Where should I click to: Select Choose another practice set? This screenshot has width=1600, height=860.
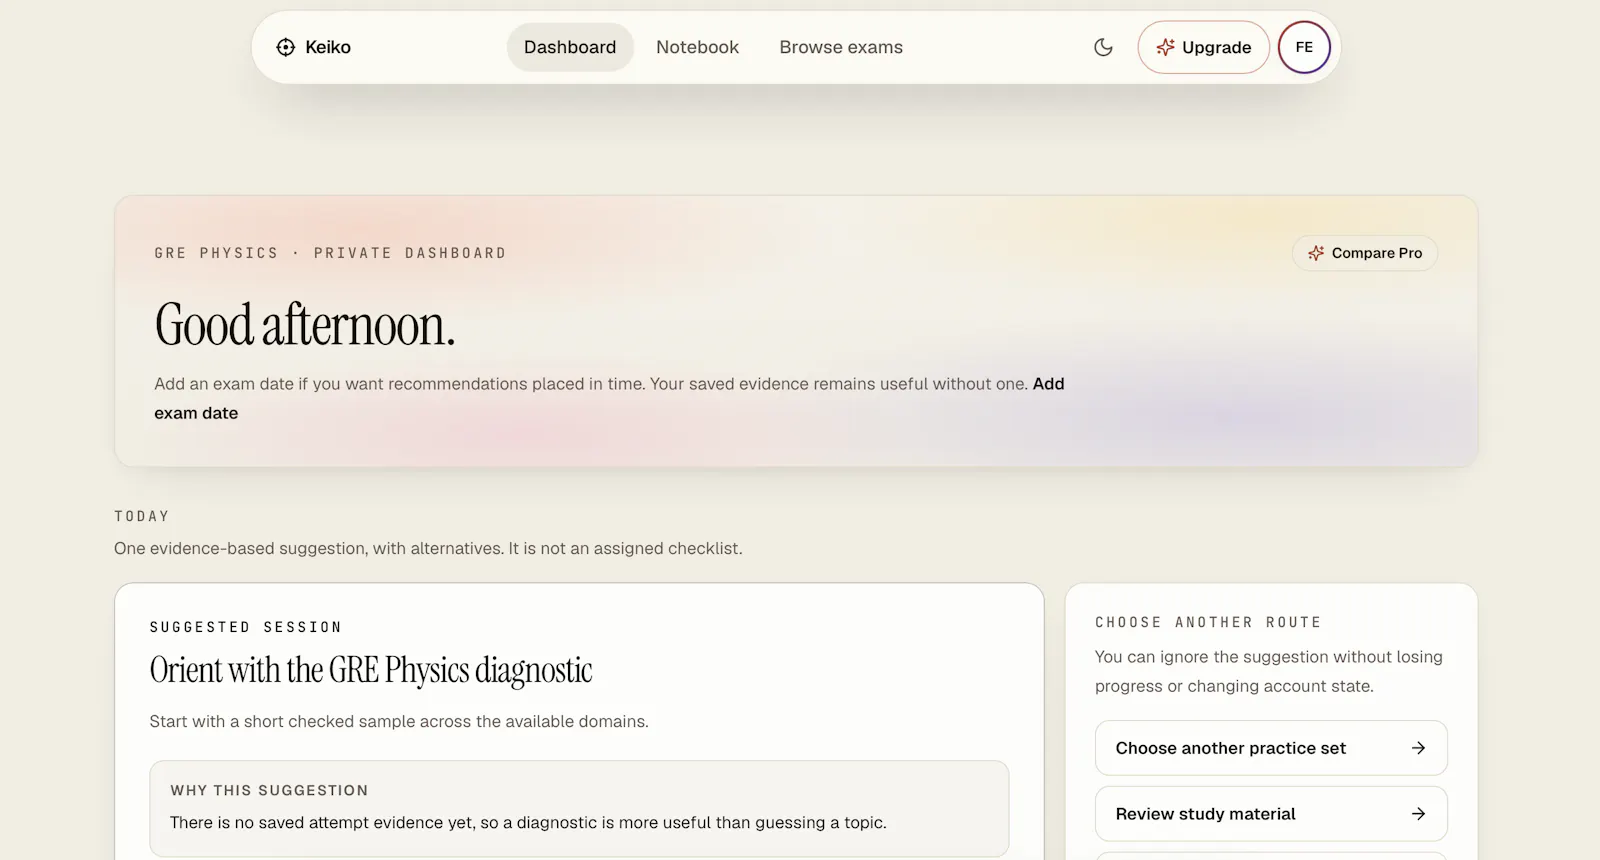tap(1271, 748)
